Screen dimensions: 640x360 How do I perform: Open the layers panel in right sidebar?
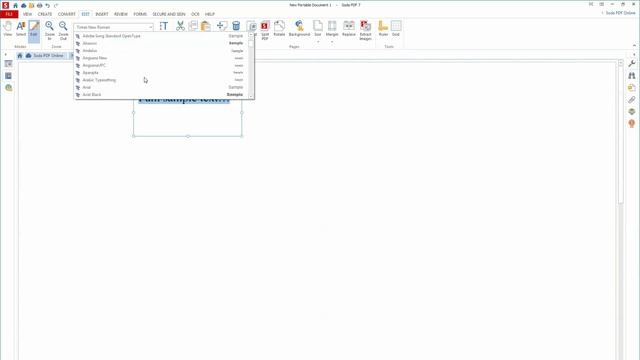631,111
